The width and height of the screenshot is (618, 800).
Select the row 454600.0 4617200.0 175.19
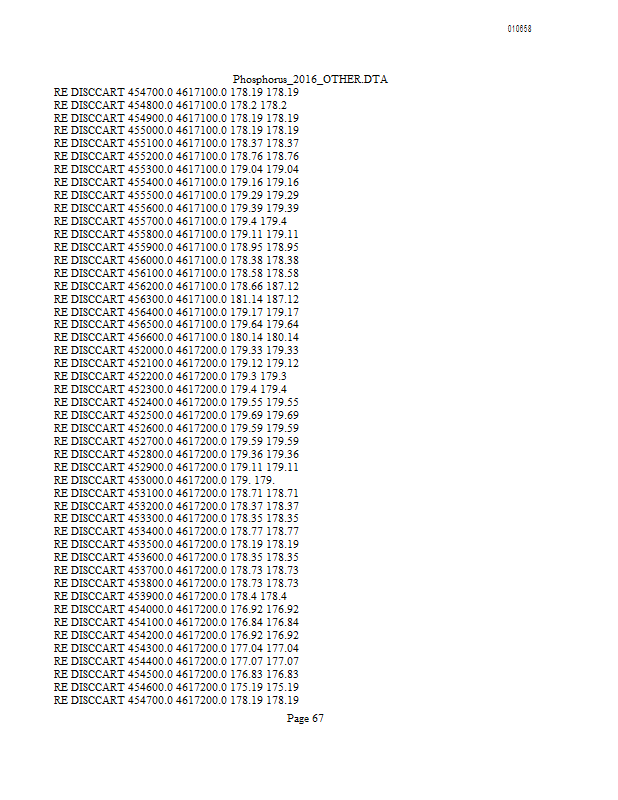click(177, 687)
